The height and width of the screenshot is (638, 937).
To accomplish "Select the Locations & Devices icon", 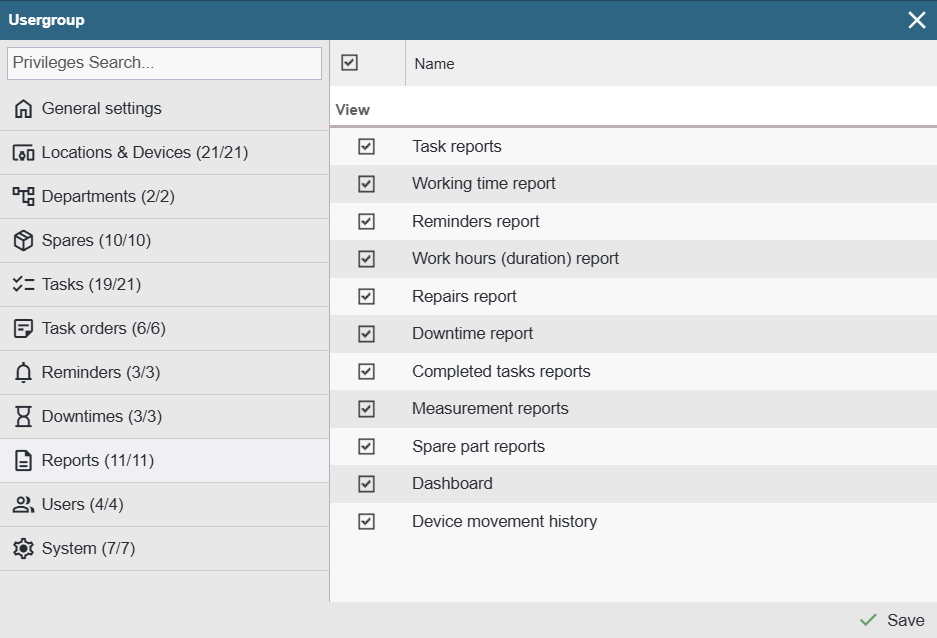I will [x=23, y=153].
